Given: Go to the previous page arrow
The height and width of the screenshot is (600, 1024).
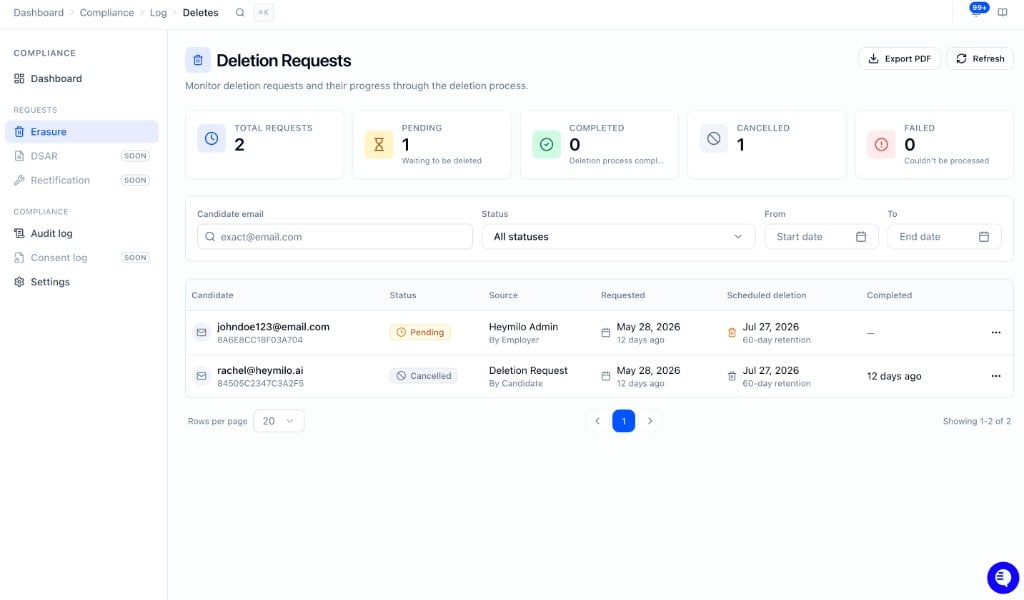Looking at the screenshot, I should (597, 421).
